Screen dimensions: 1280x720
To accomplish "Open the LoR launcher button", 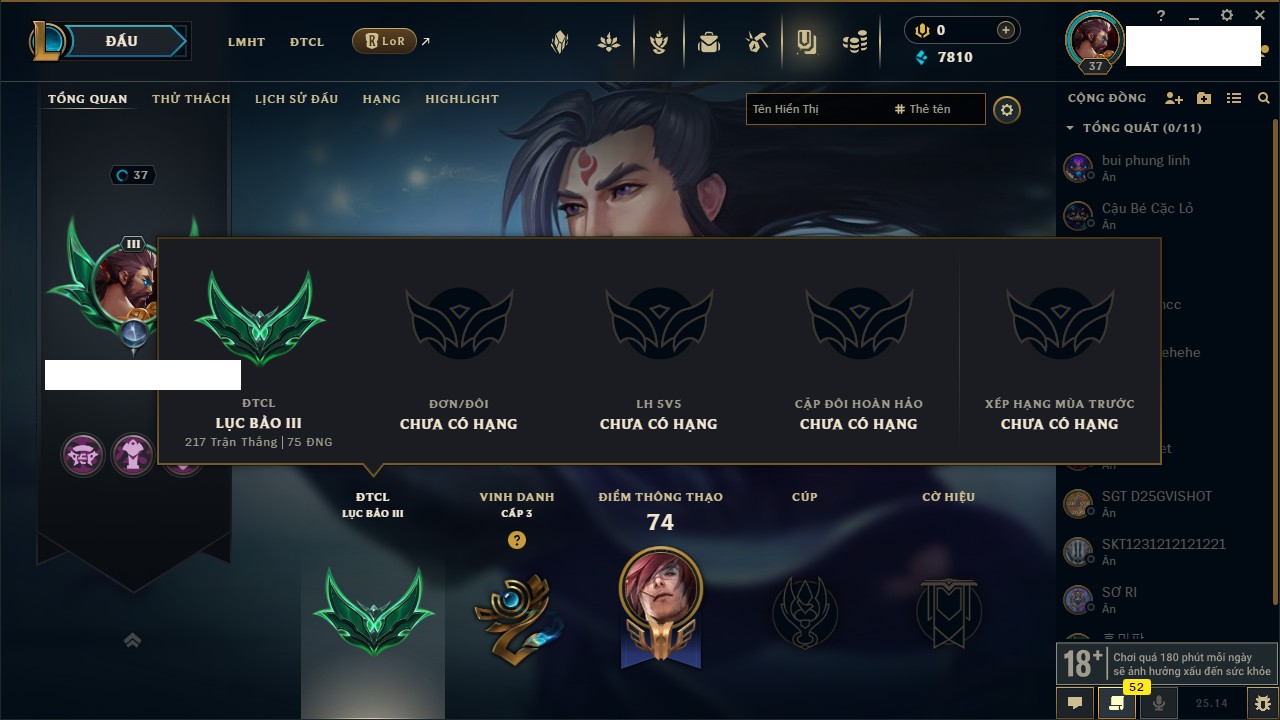I will (x=385, y=41).
